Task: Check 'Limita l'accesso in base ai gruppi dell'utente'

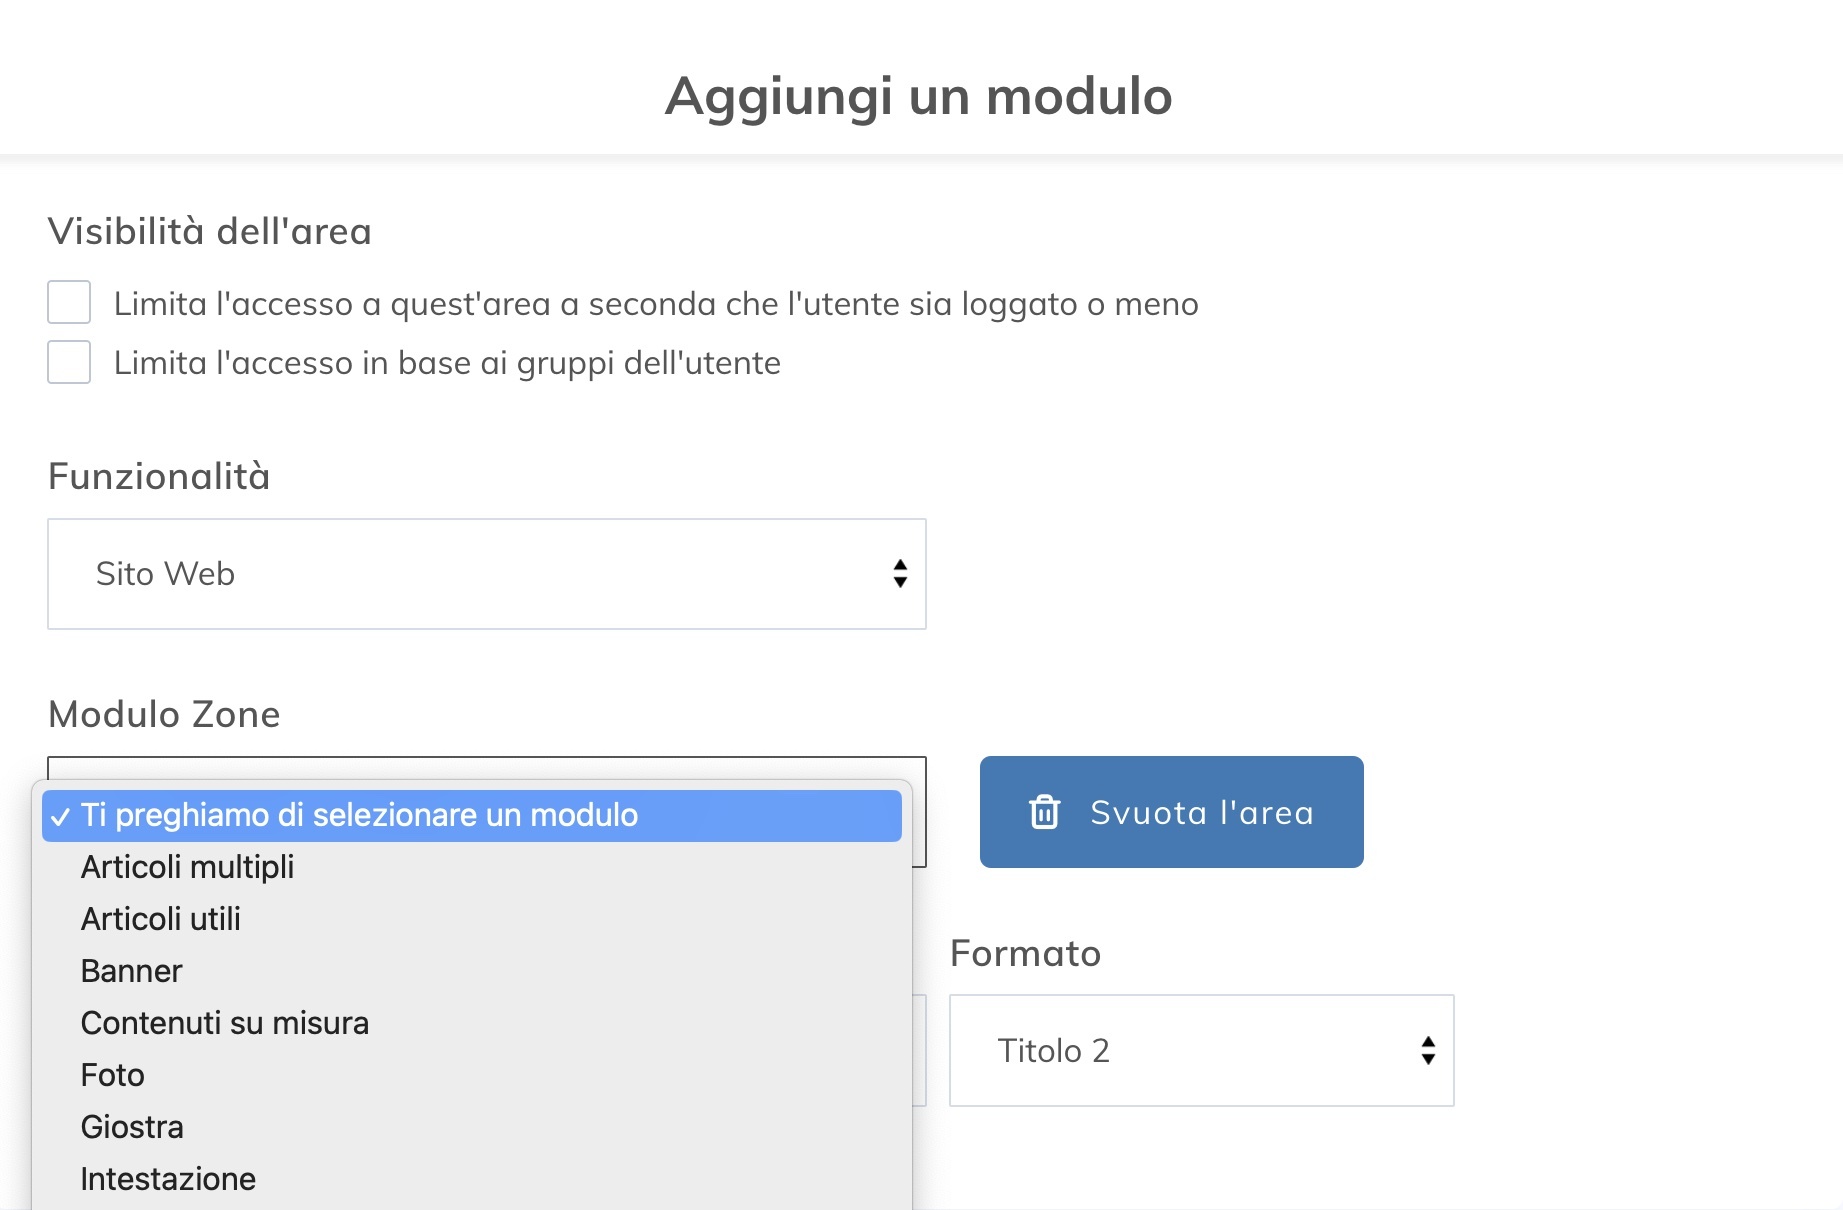Action: point(68,362)
